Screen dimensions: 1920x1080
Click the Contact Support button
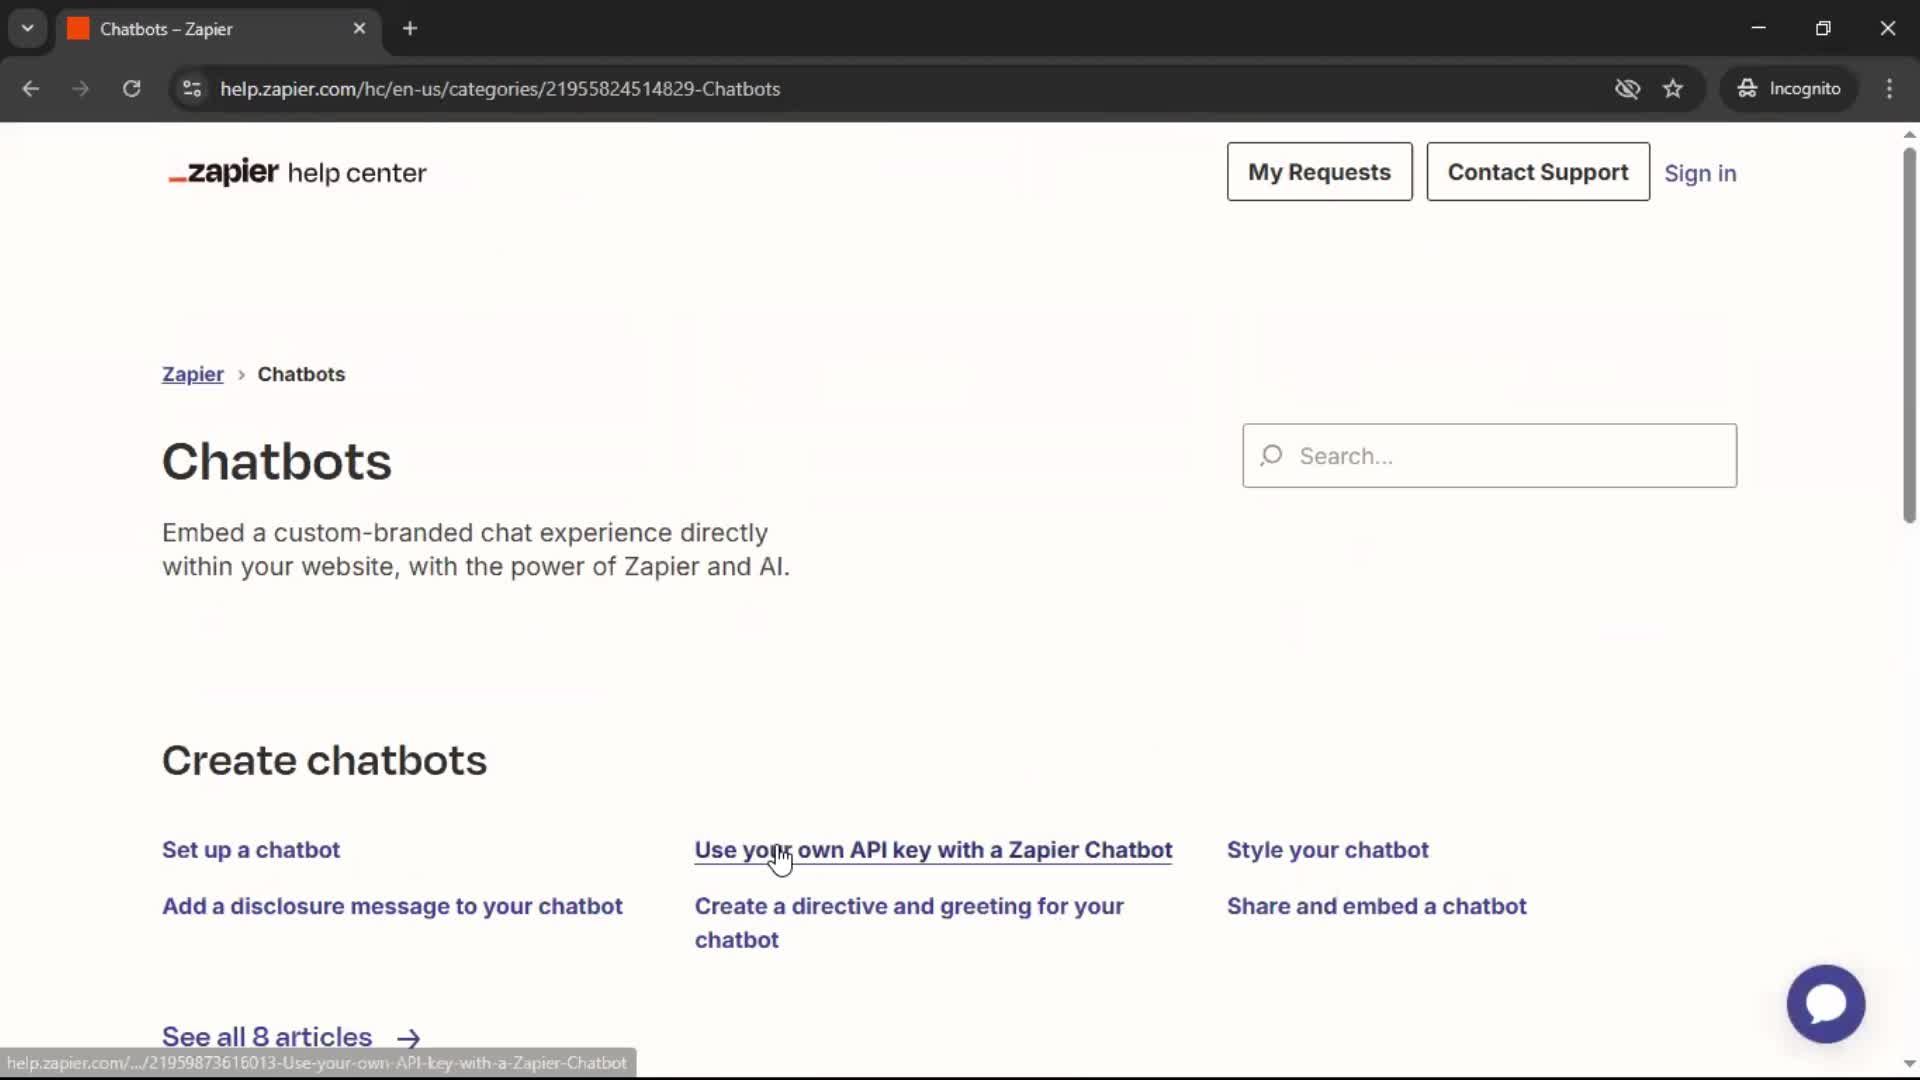[x=1537, y=172]
